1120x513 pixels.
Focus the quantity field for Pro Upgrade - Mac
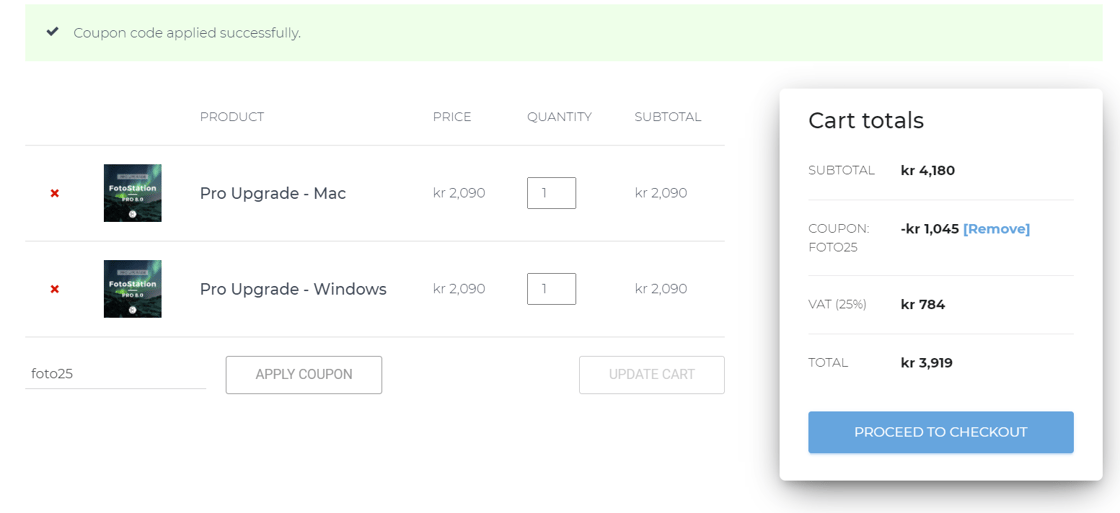(x=551, y=193)
